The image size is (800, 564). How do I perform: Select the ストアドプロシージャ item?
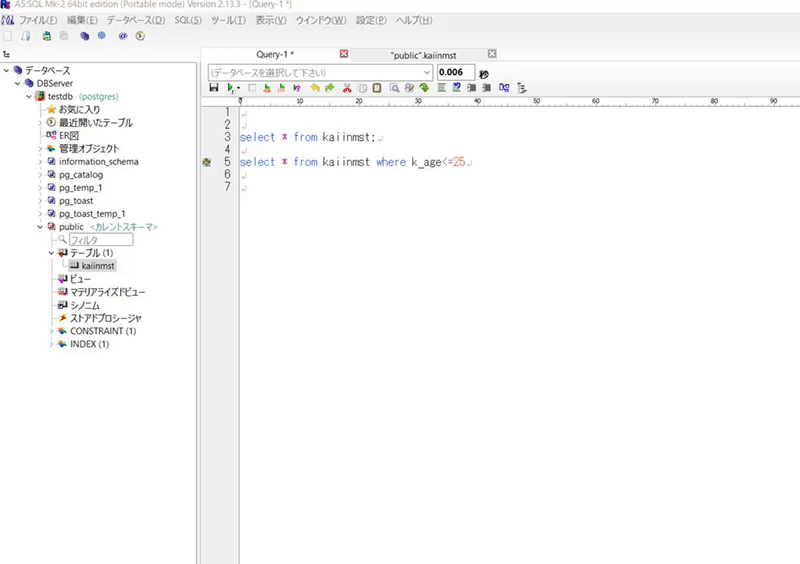[106, 318]
